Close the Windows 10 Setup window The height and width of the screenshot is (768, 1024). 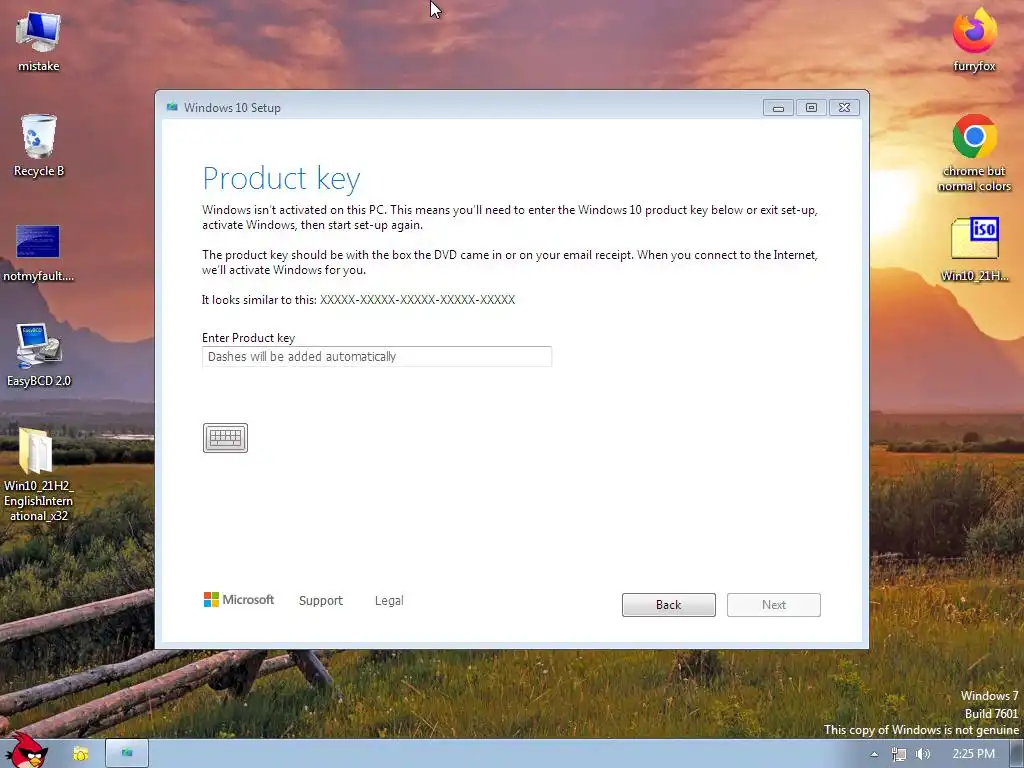click(844, 108)
